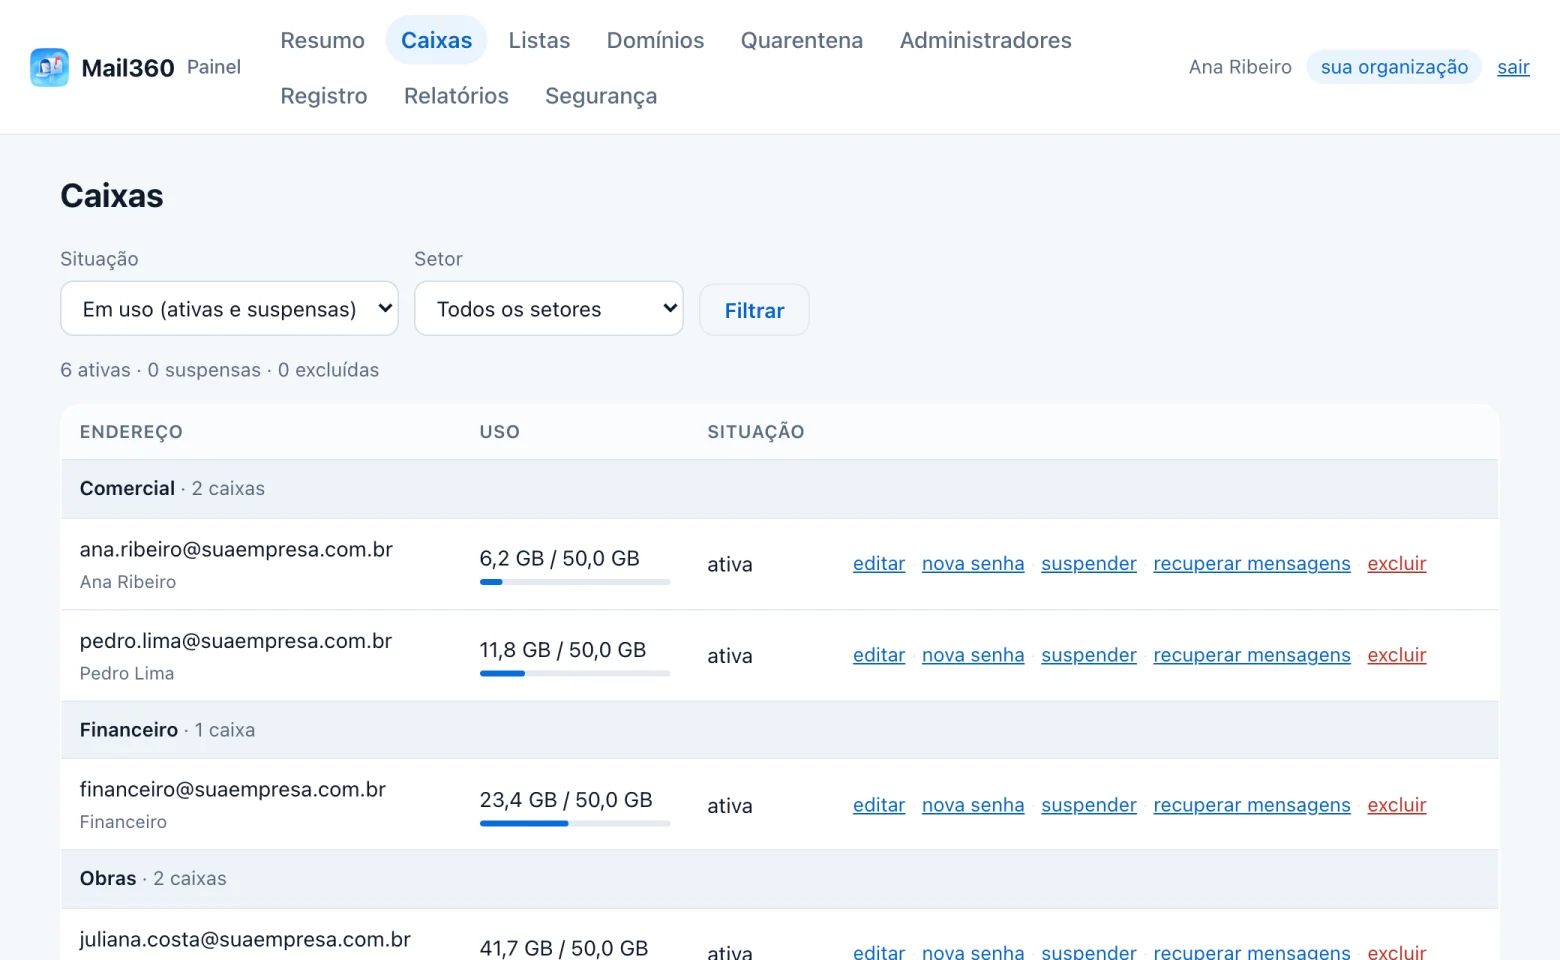Click editar for financeiro mailbox
1560x960 pixels.
(879, 805)
